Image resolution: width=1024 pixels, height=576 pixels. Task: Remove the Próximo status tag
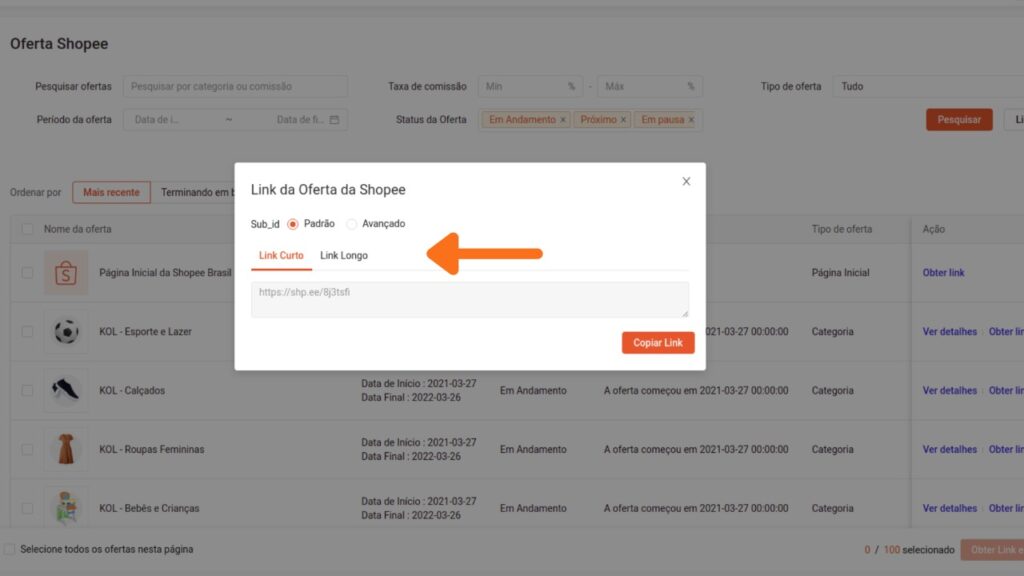[623, 120]
